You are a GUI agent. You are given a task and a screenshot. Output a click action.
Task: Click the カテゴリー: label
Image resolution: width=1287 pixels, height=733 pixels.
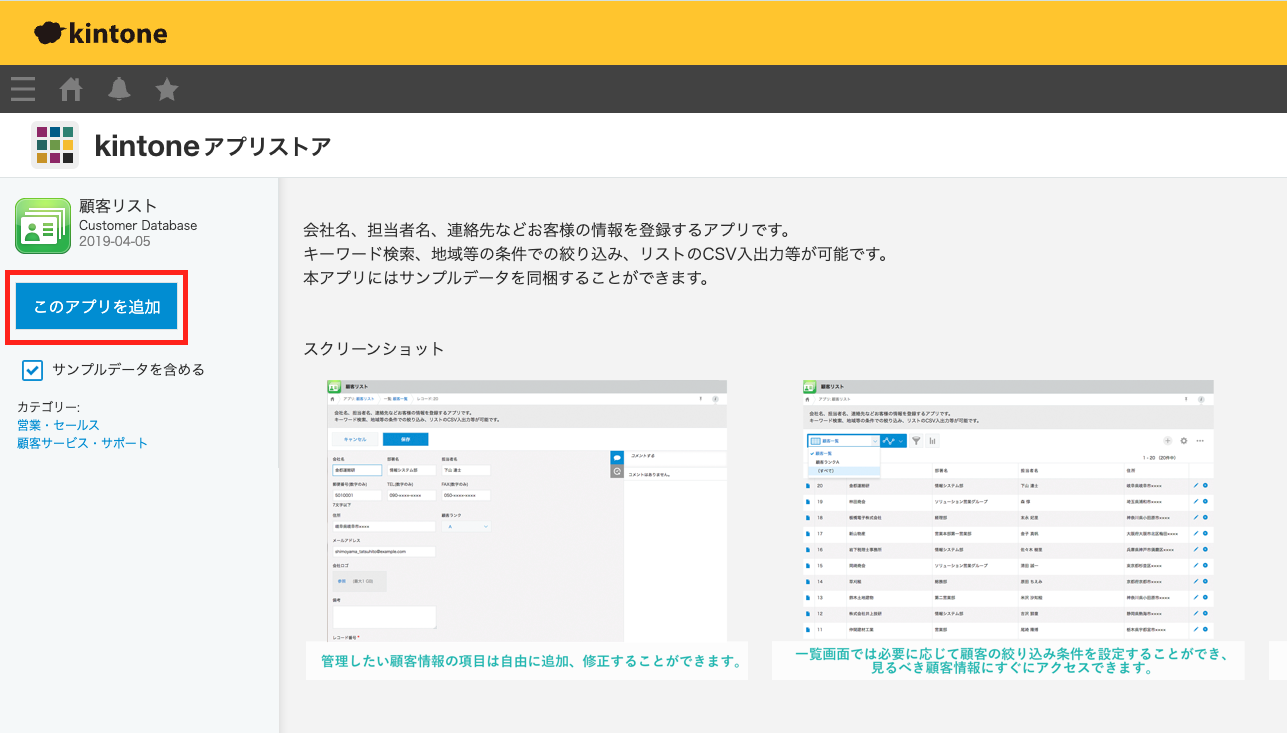click(x=48, y=407)
